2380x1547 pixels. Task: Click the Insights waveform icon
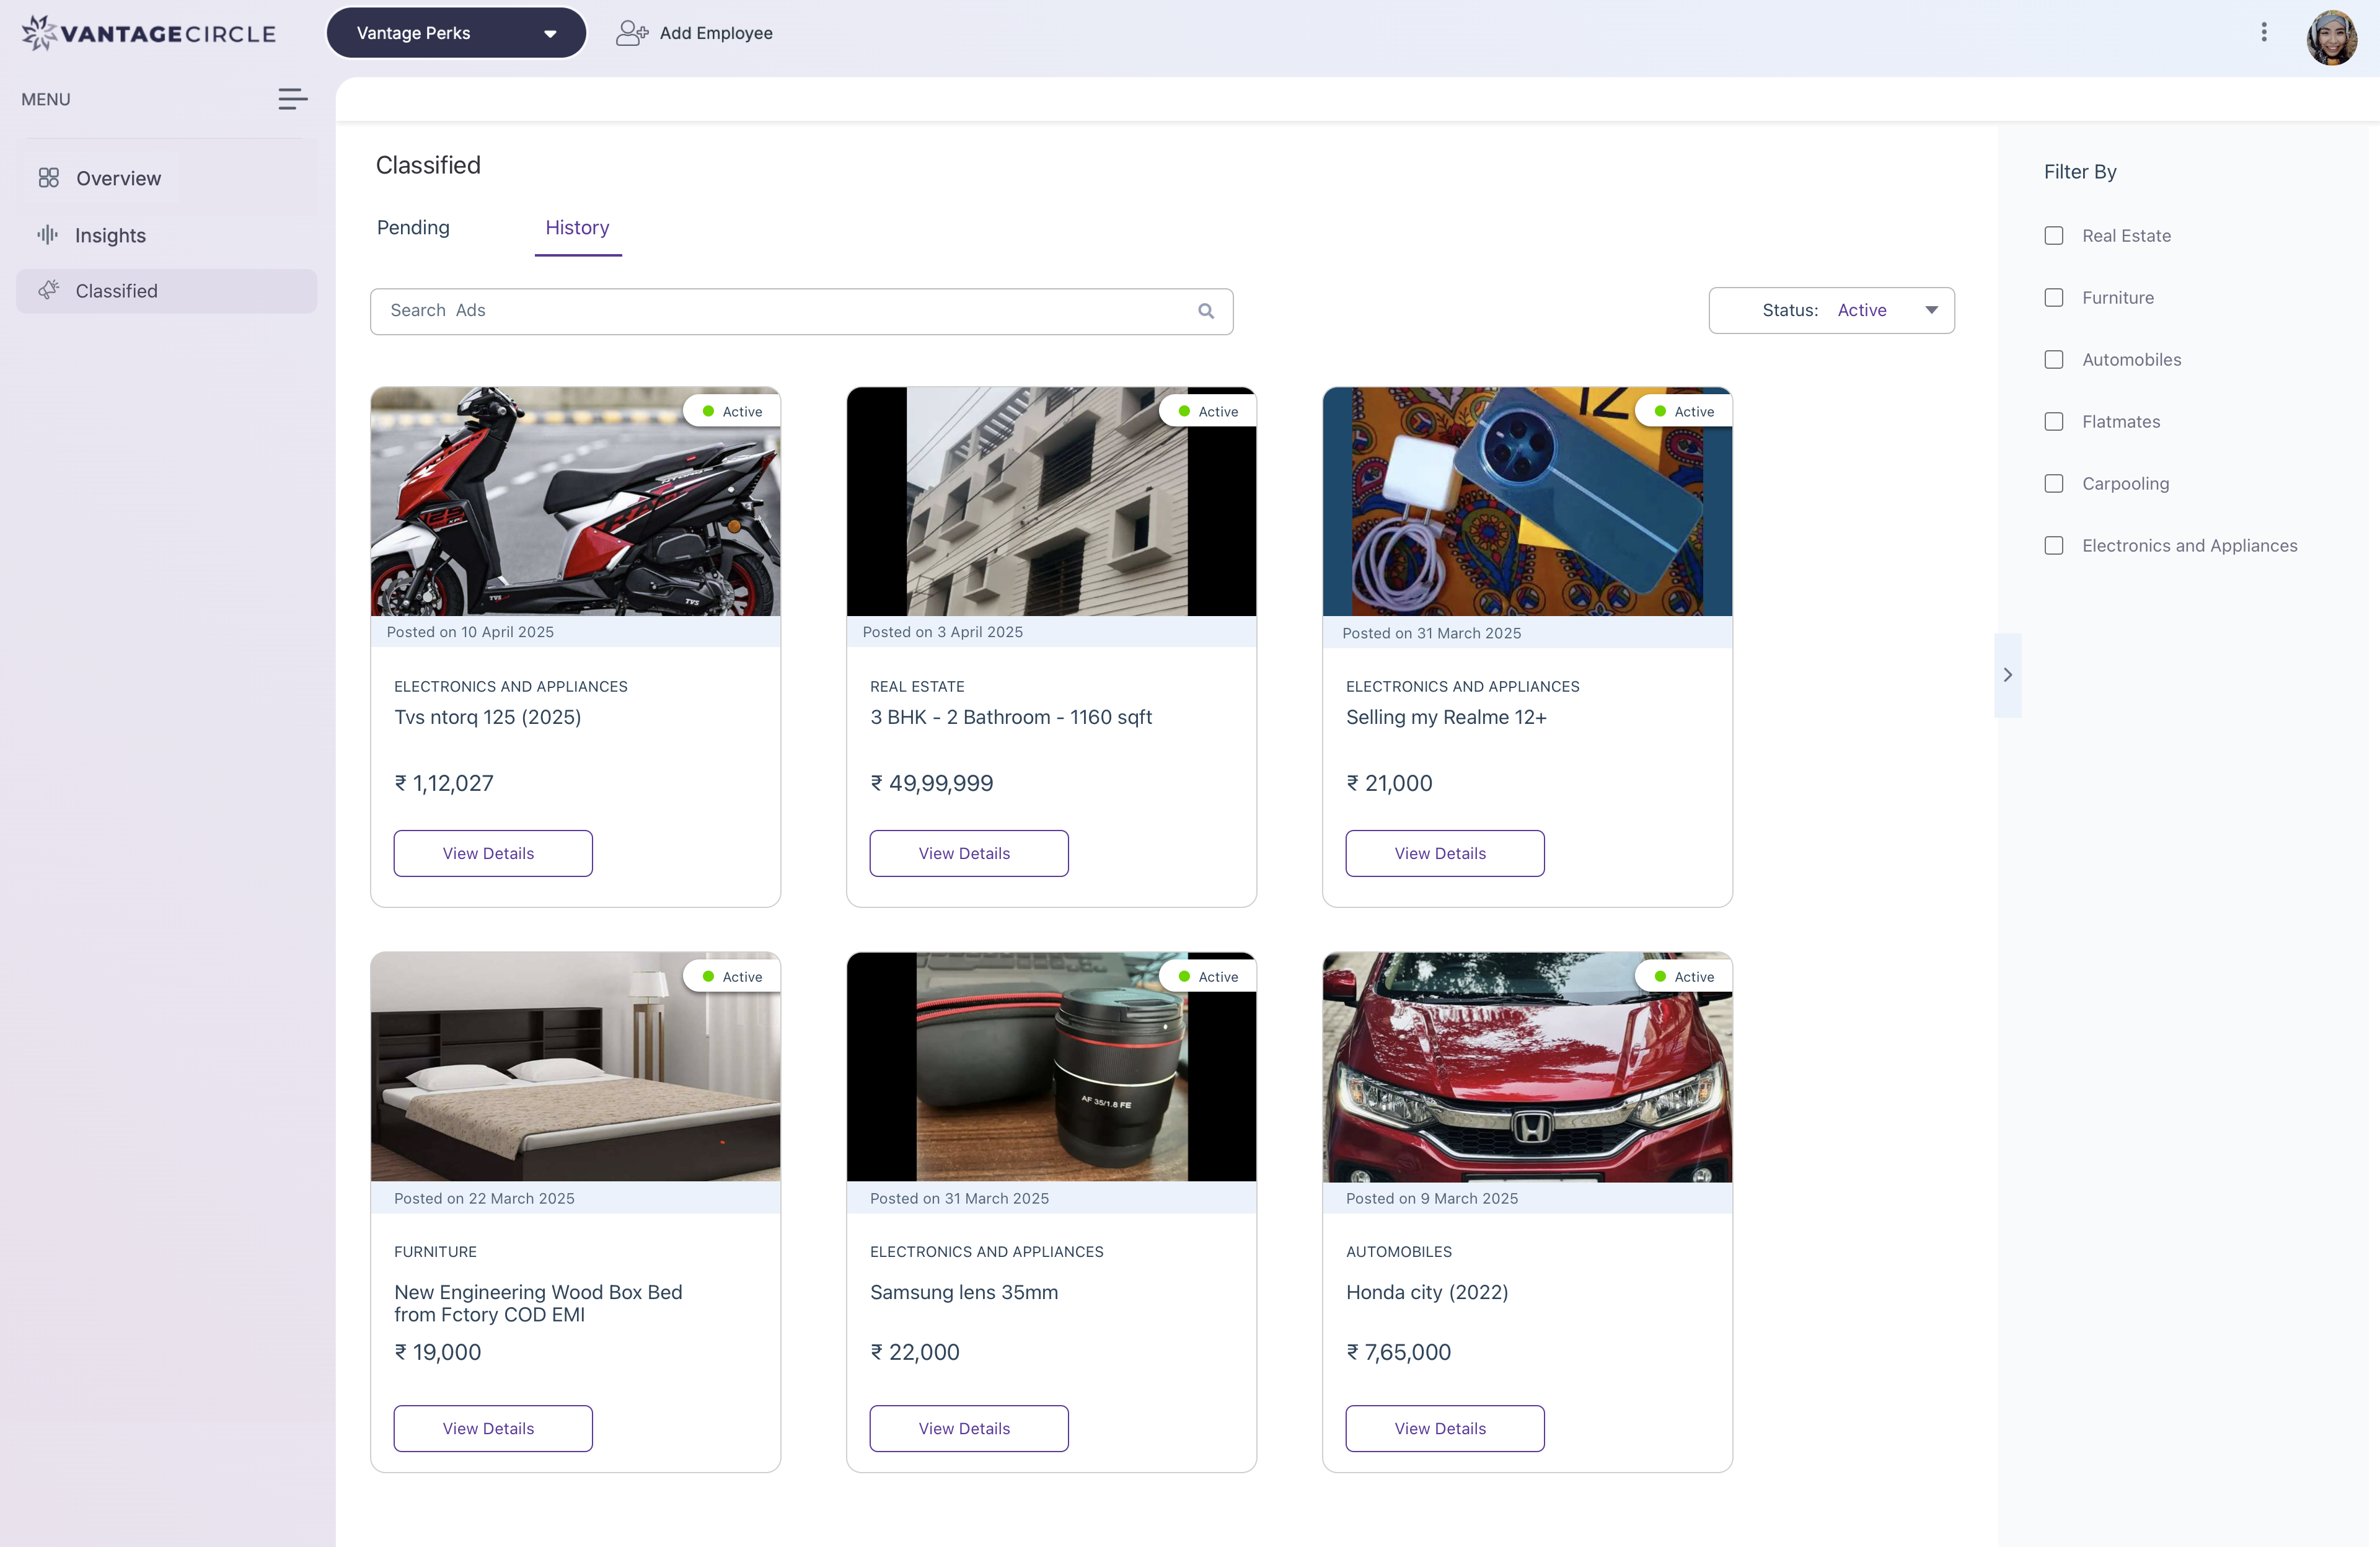pos(48,235)
